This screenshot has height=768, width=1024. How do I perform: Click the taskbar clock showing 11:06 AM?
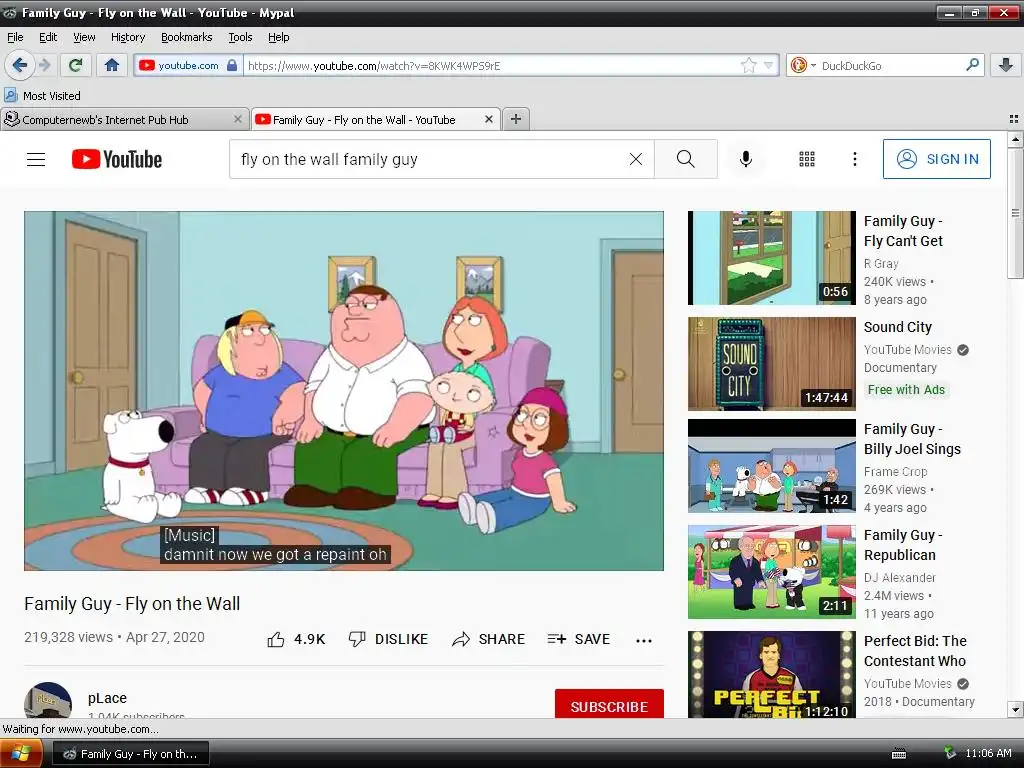coord(988,753)
